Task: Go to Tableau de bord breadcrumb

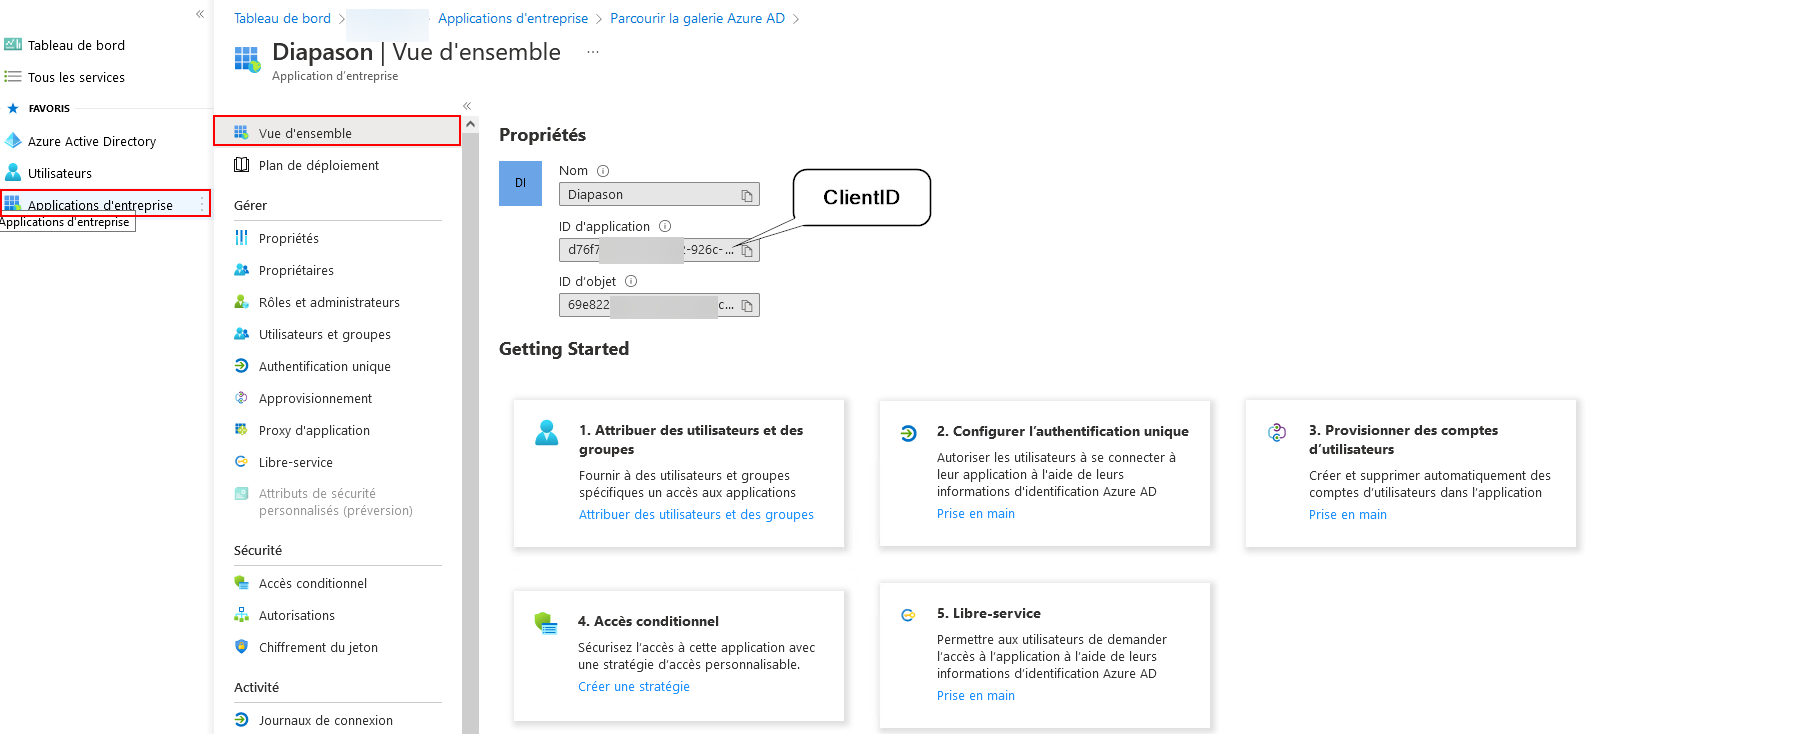Action: (282, 19)
